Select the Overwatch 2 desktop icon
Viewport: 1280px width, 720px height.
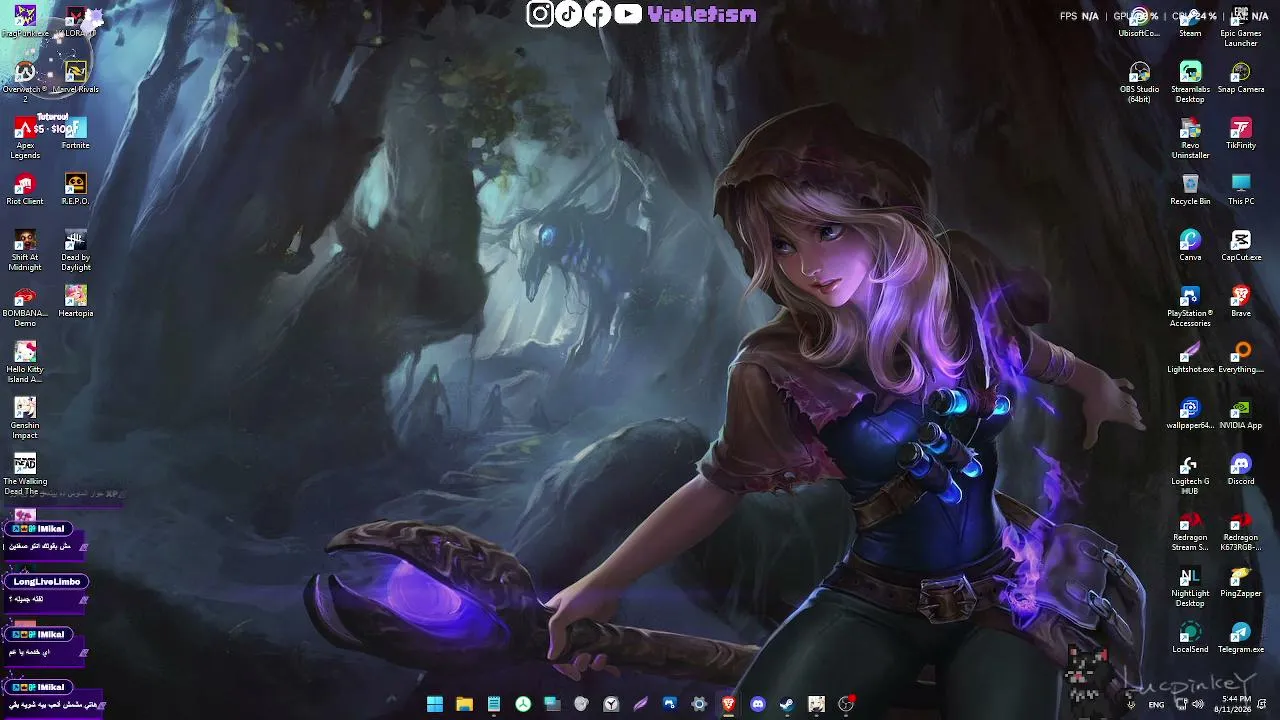coord(25,82)
